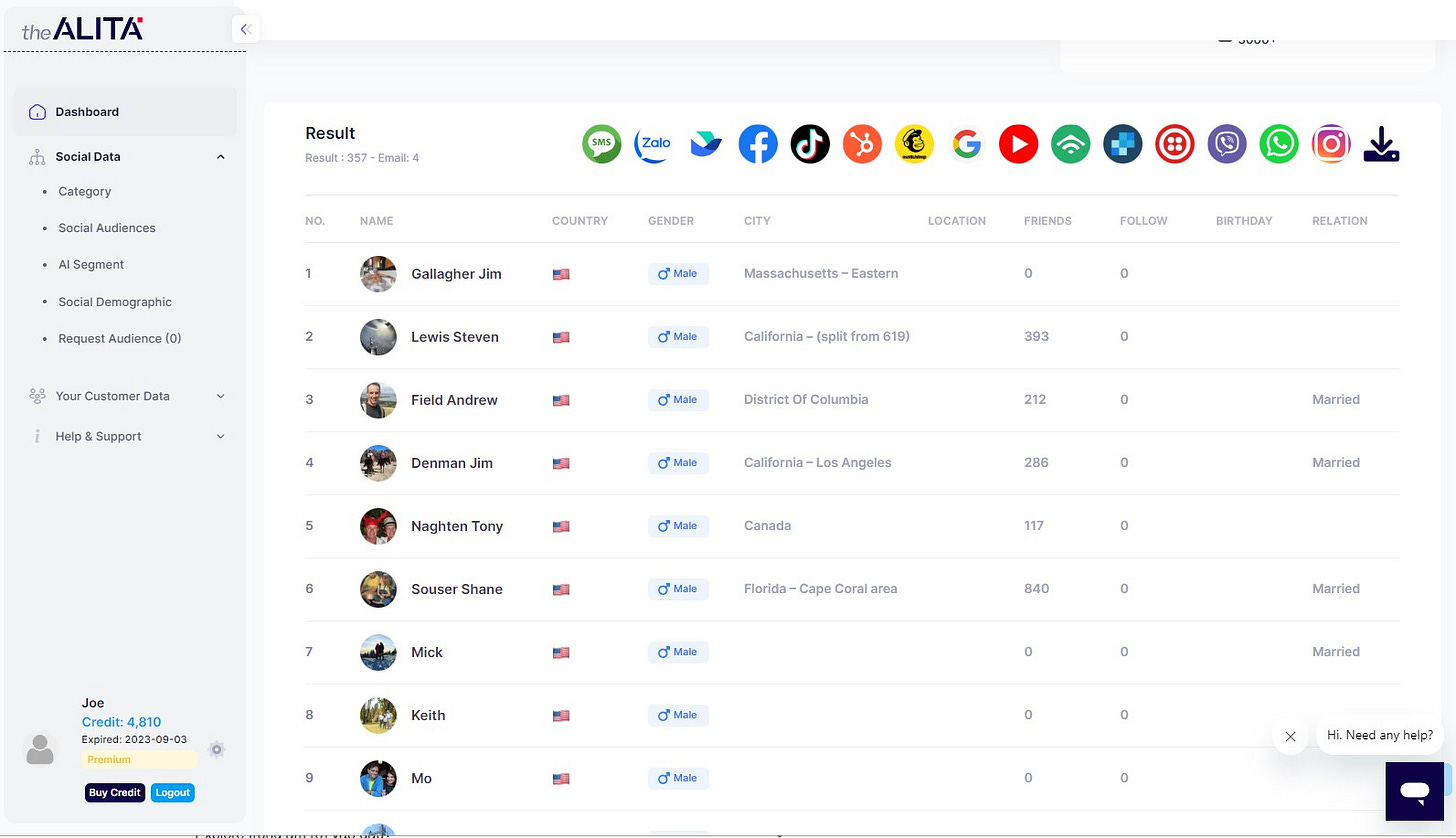Open Request Audience (0)

(120, 339)
